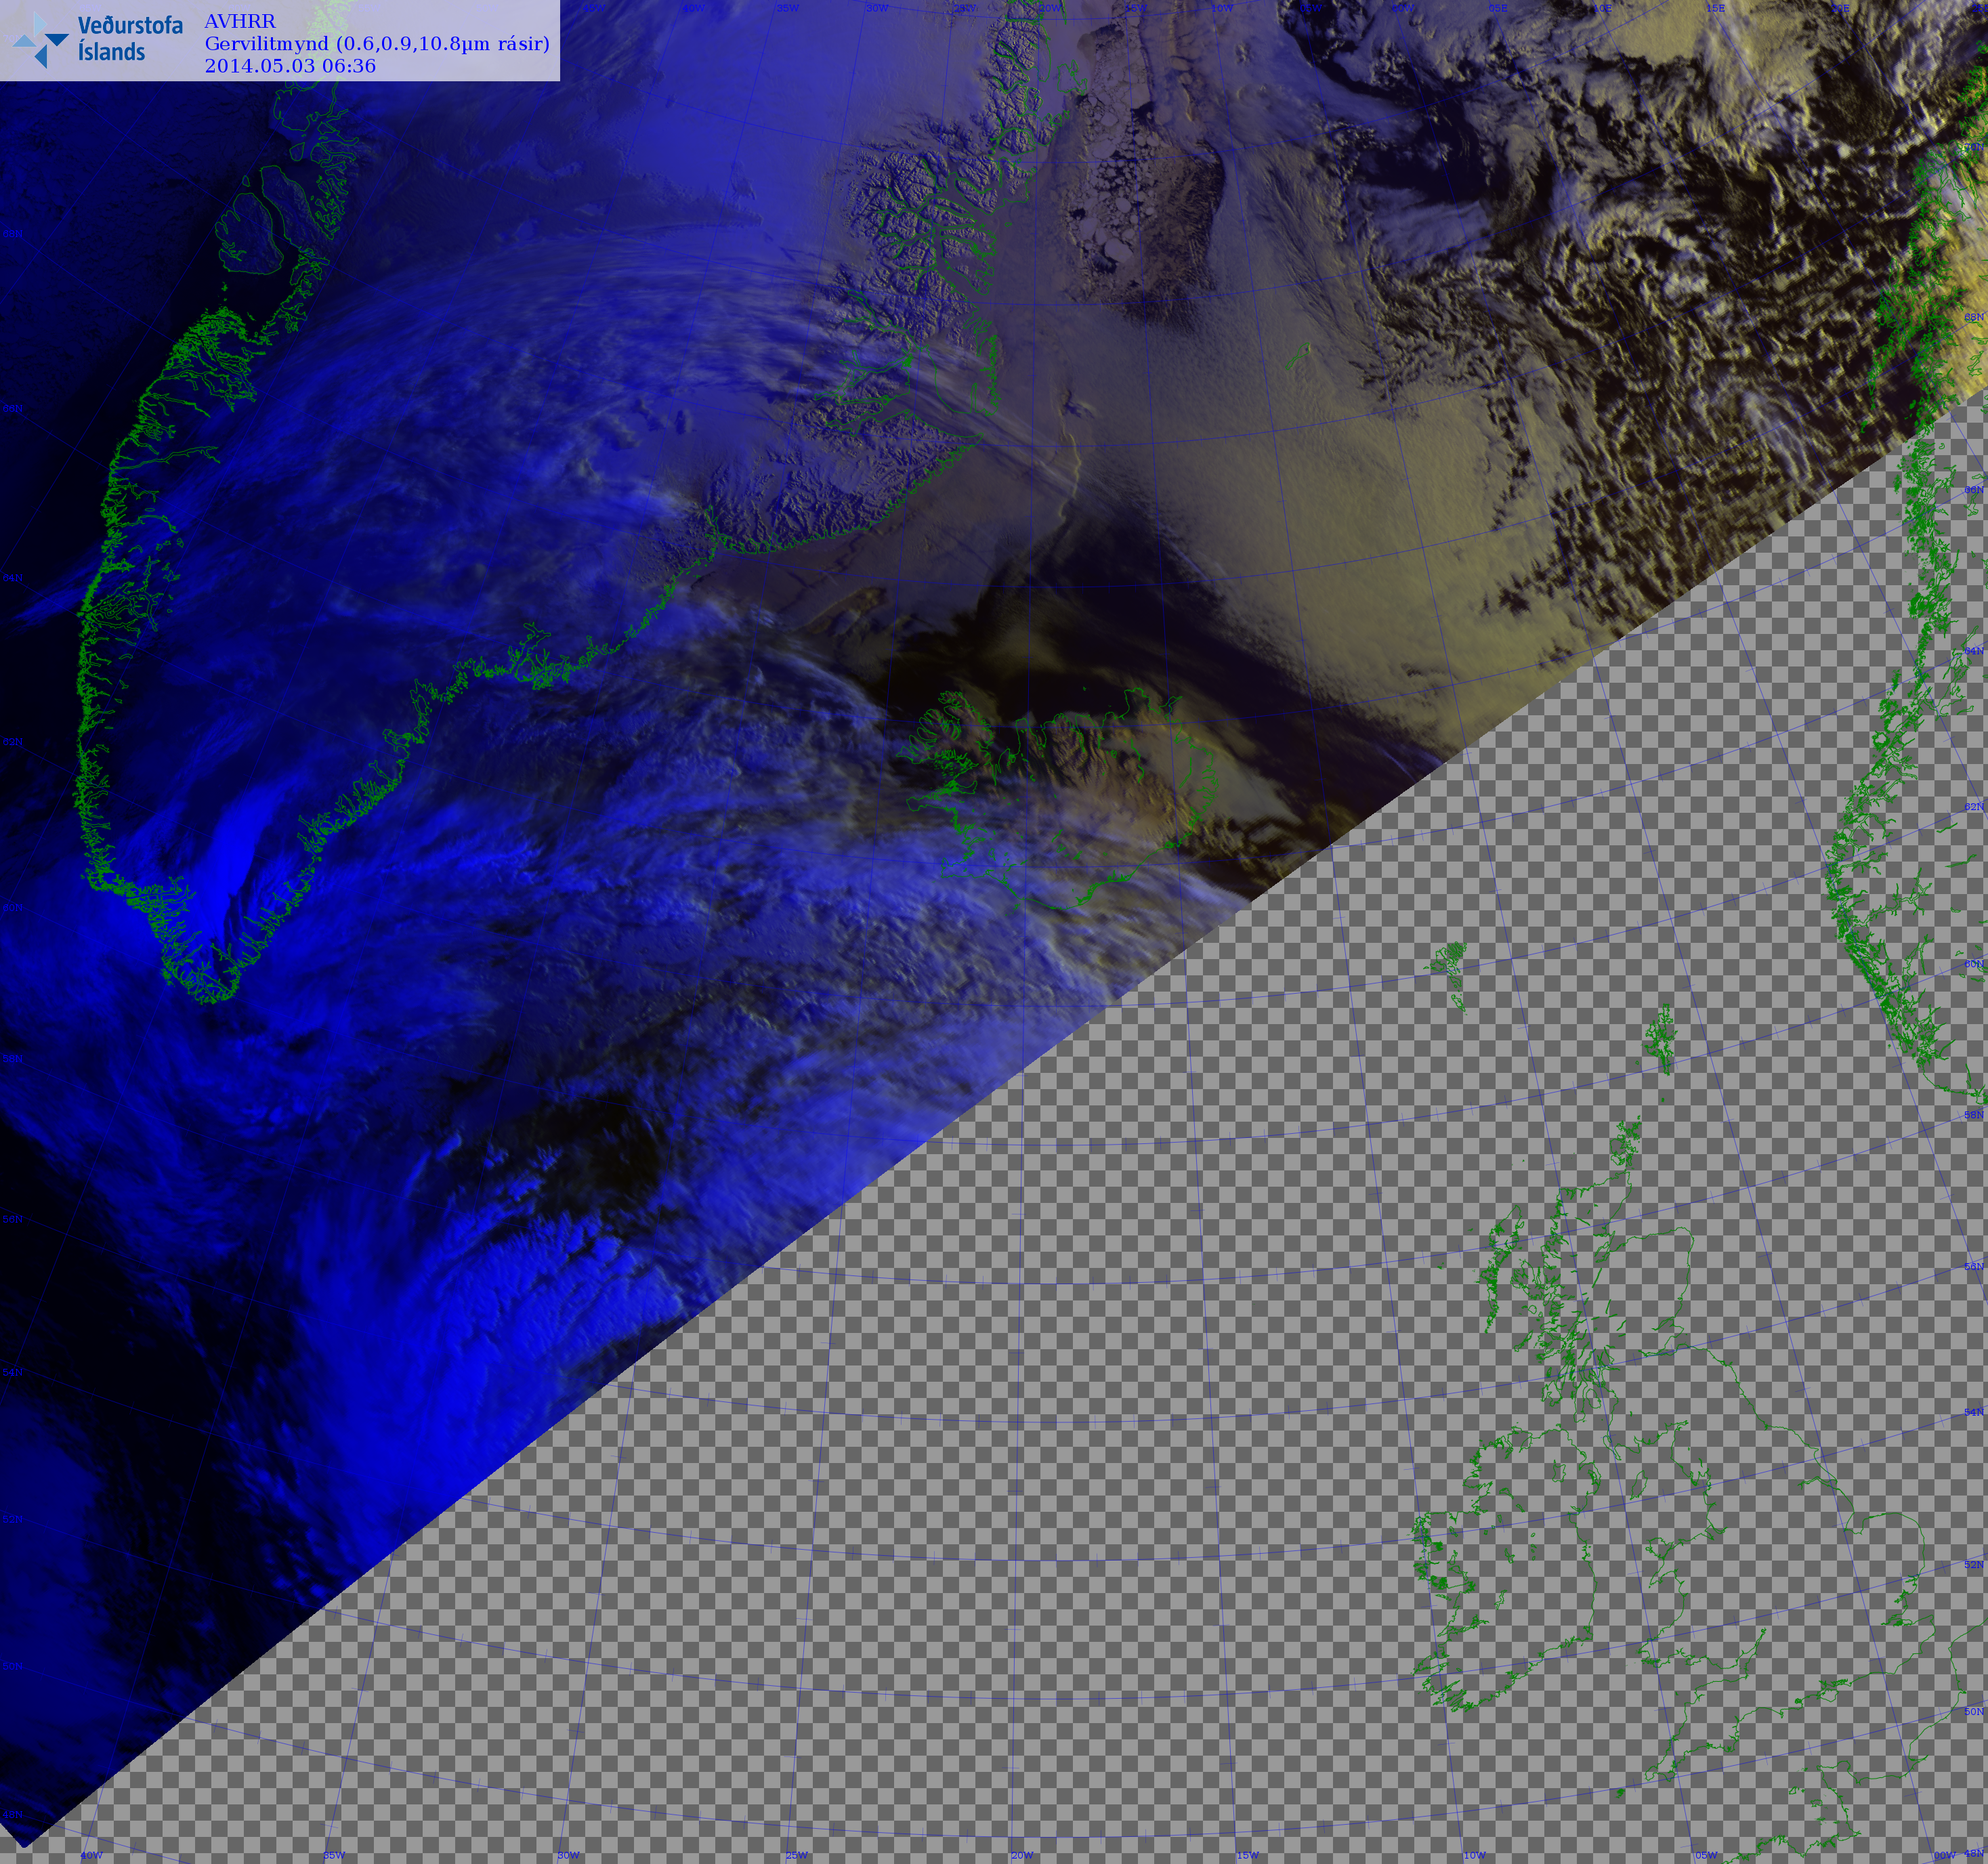
Task: Select the AVHRR title label
Action: coord(240,21)
